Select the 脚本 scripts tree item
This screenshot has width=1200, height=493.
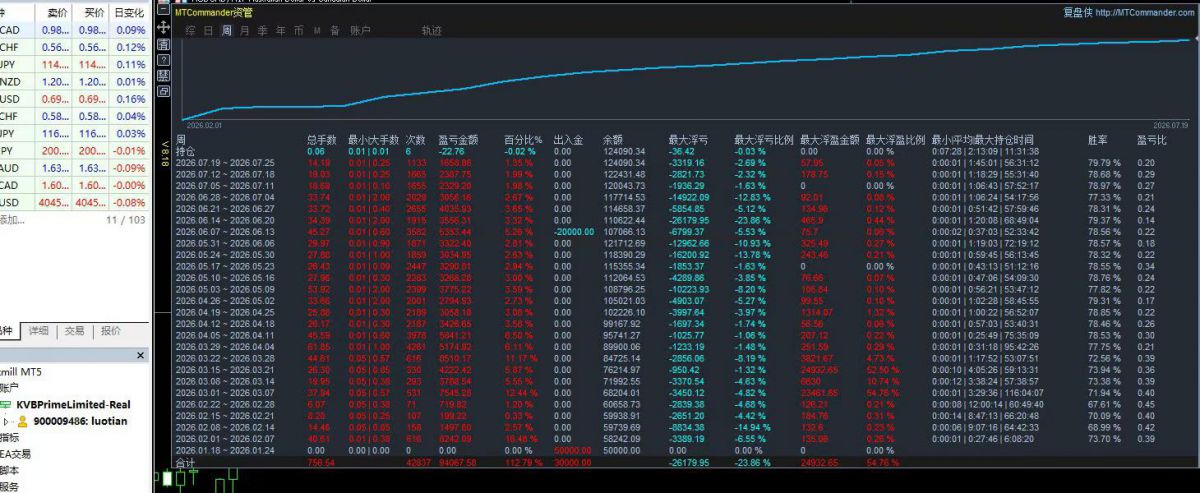coord(10,470)
